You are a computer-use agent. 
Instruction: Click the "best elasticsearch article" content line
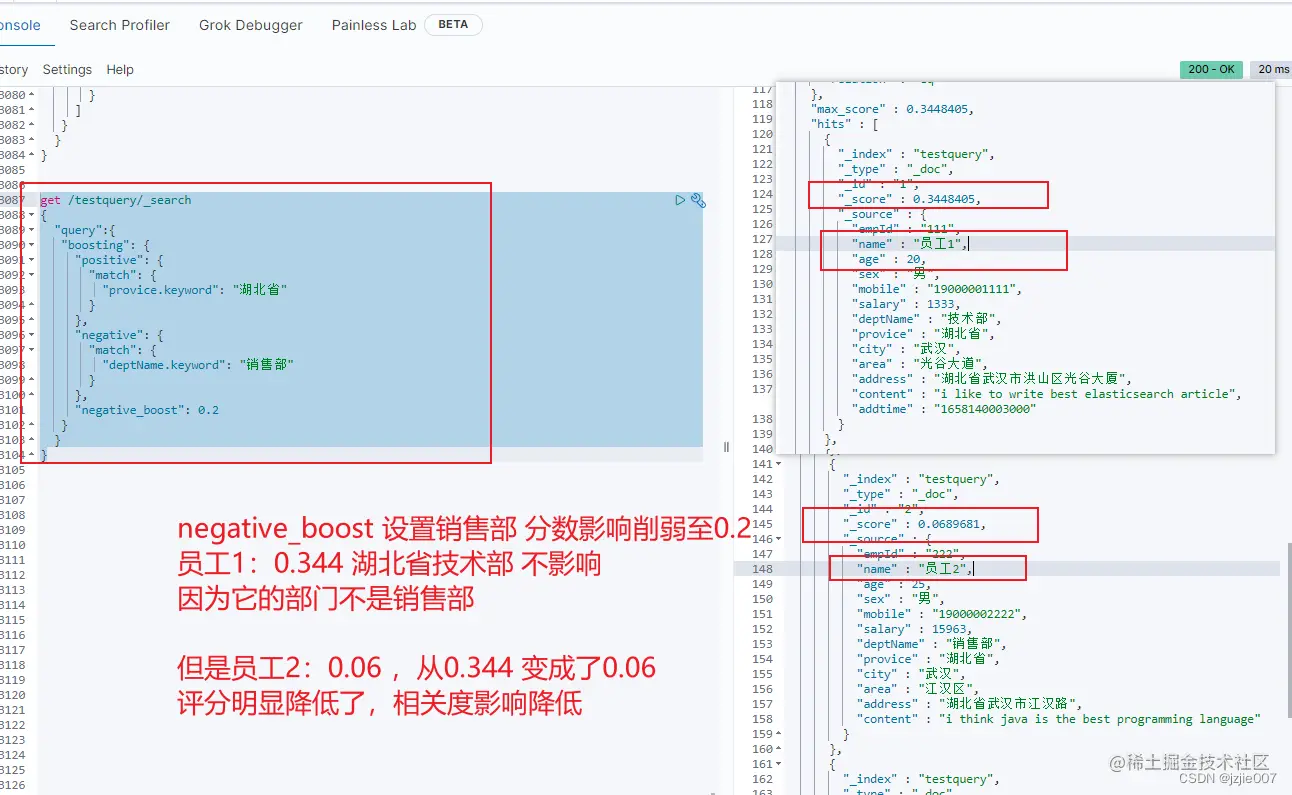1047,394
